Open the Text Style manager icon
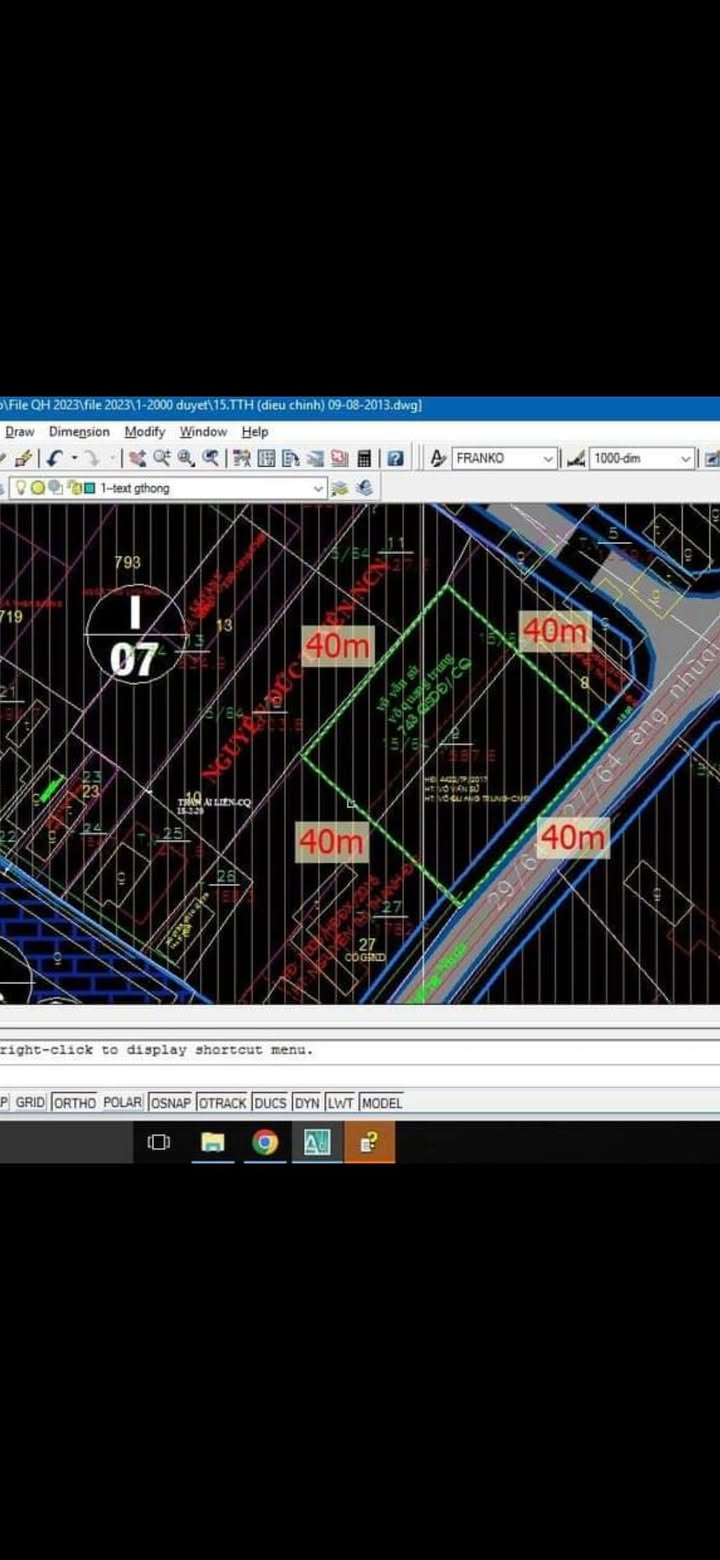 tap(438, 458)
